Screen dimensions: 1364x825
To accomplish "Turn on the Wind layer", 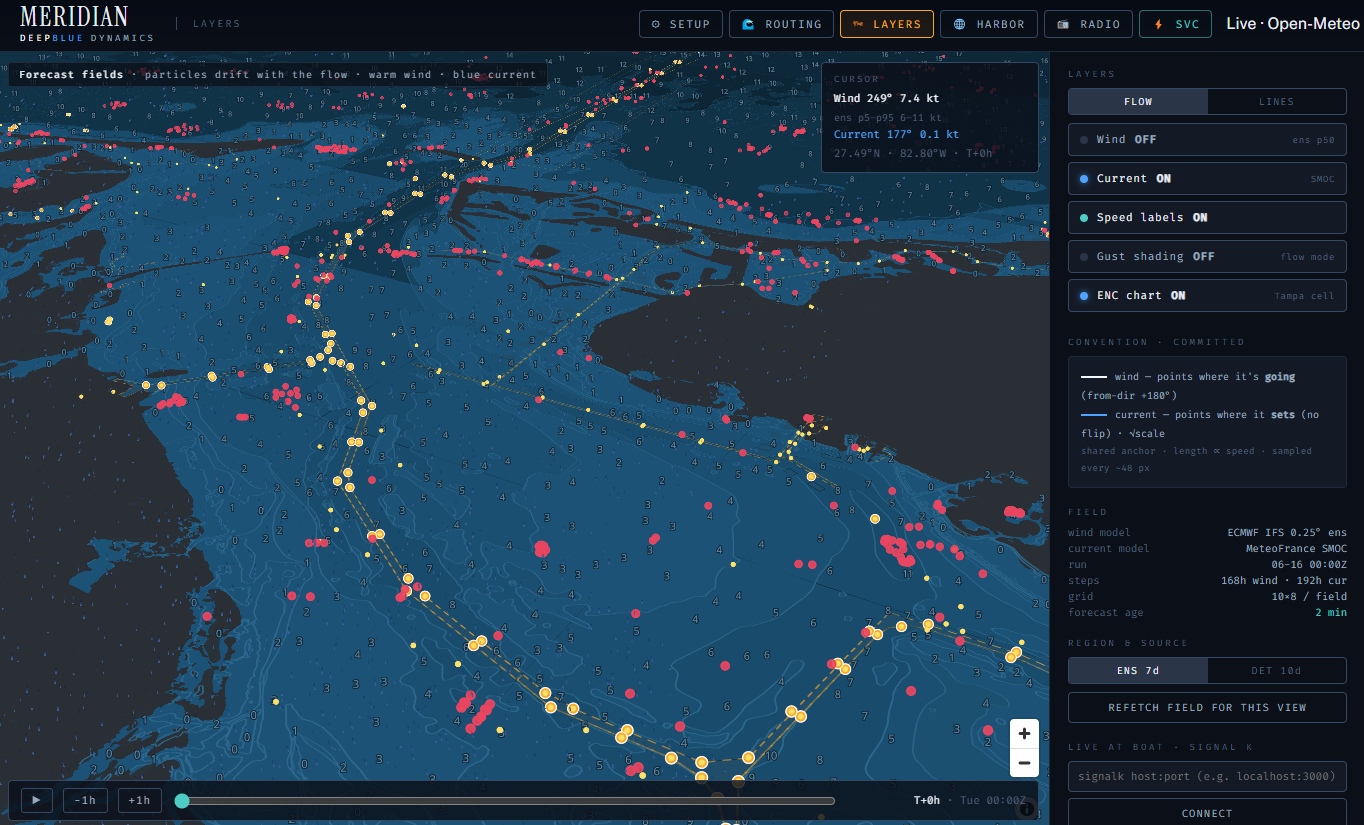I will 1207,140.
